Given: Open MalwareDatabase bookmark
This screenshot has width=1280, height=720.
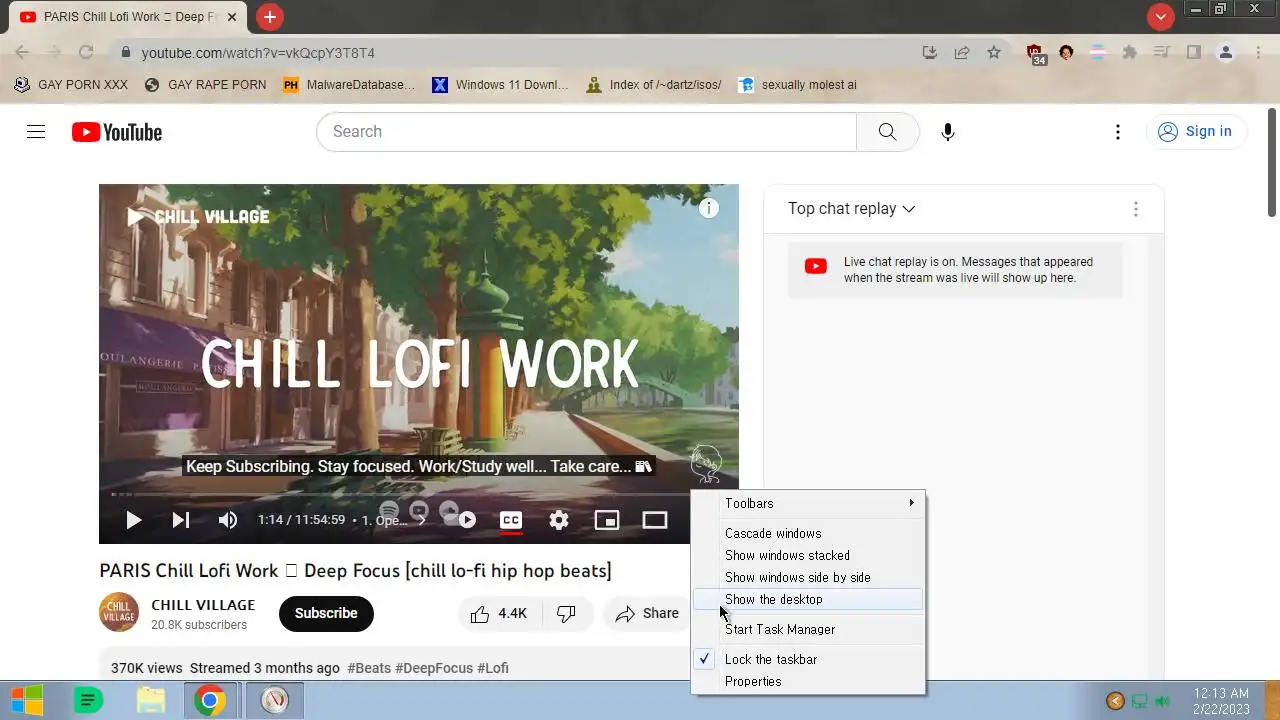Looking at the screenshot, I should [349, 85].
